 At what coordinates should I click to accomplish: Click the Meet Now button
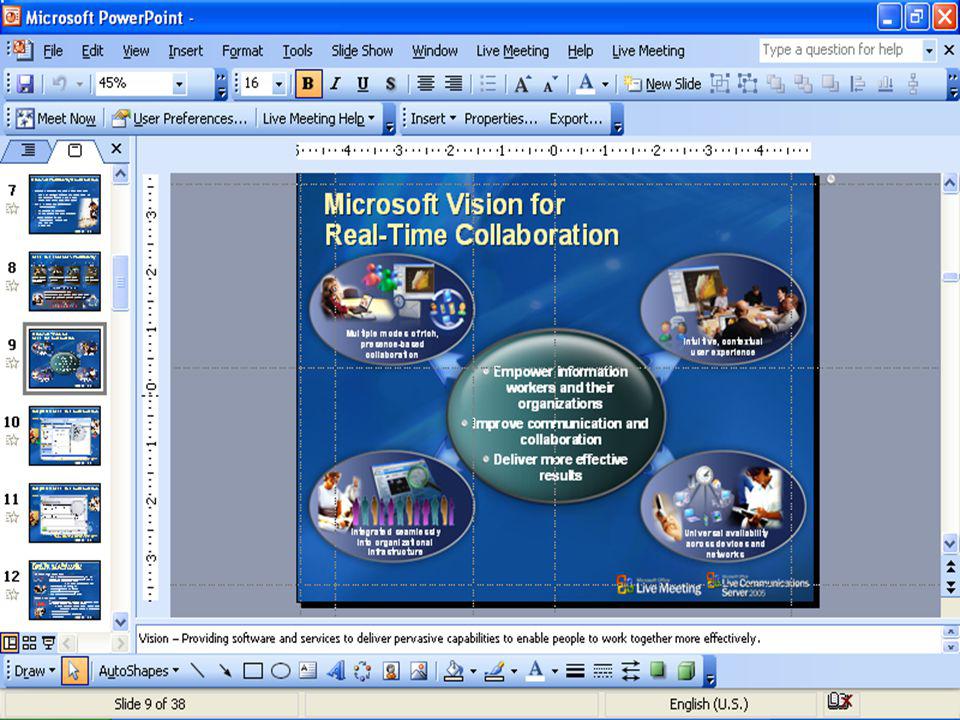click(x=55, y=118)
